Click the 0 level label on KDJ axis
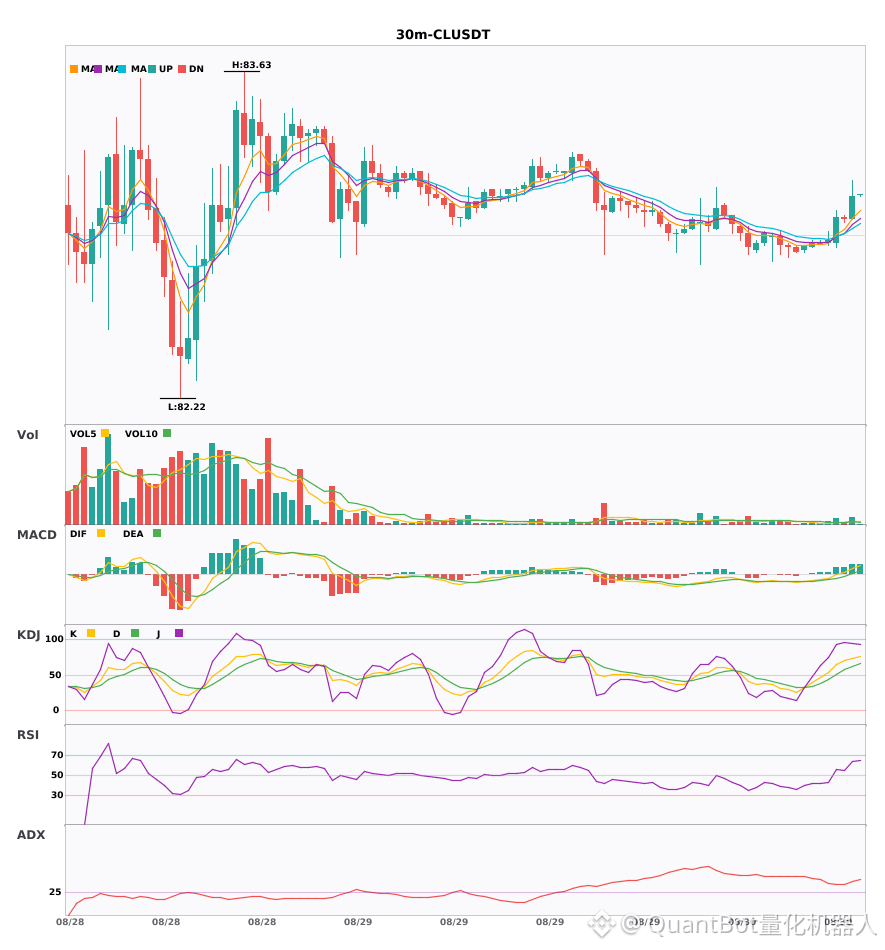This screenshot has height=950, width=885. (56, 710)
